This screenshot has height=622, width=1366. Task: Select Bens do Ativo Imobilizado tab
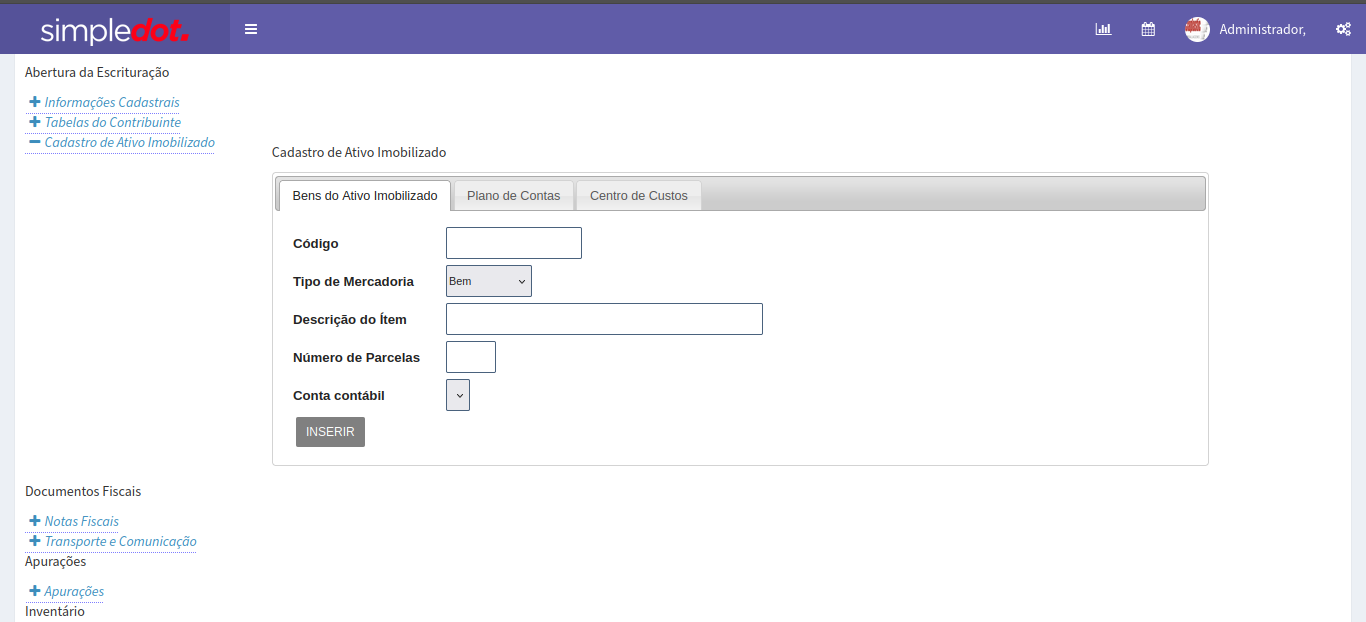[364, 196]
